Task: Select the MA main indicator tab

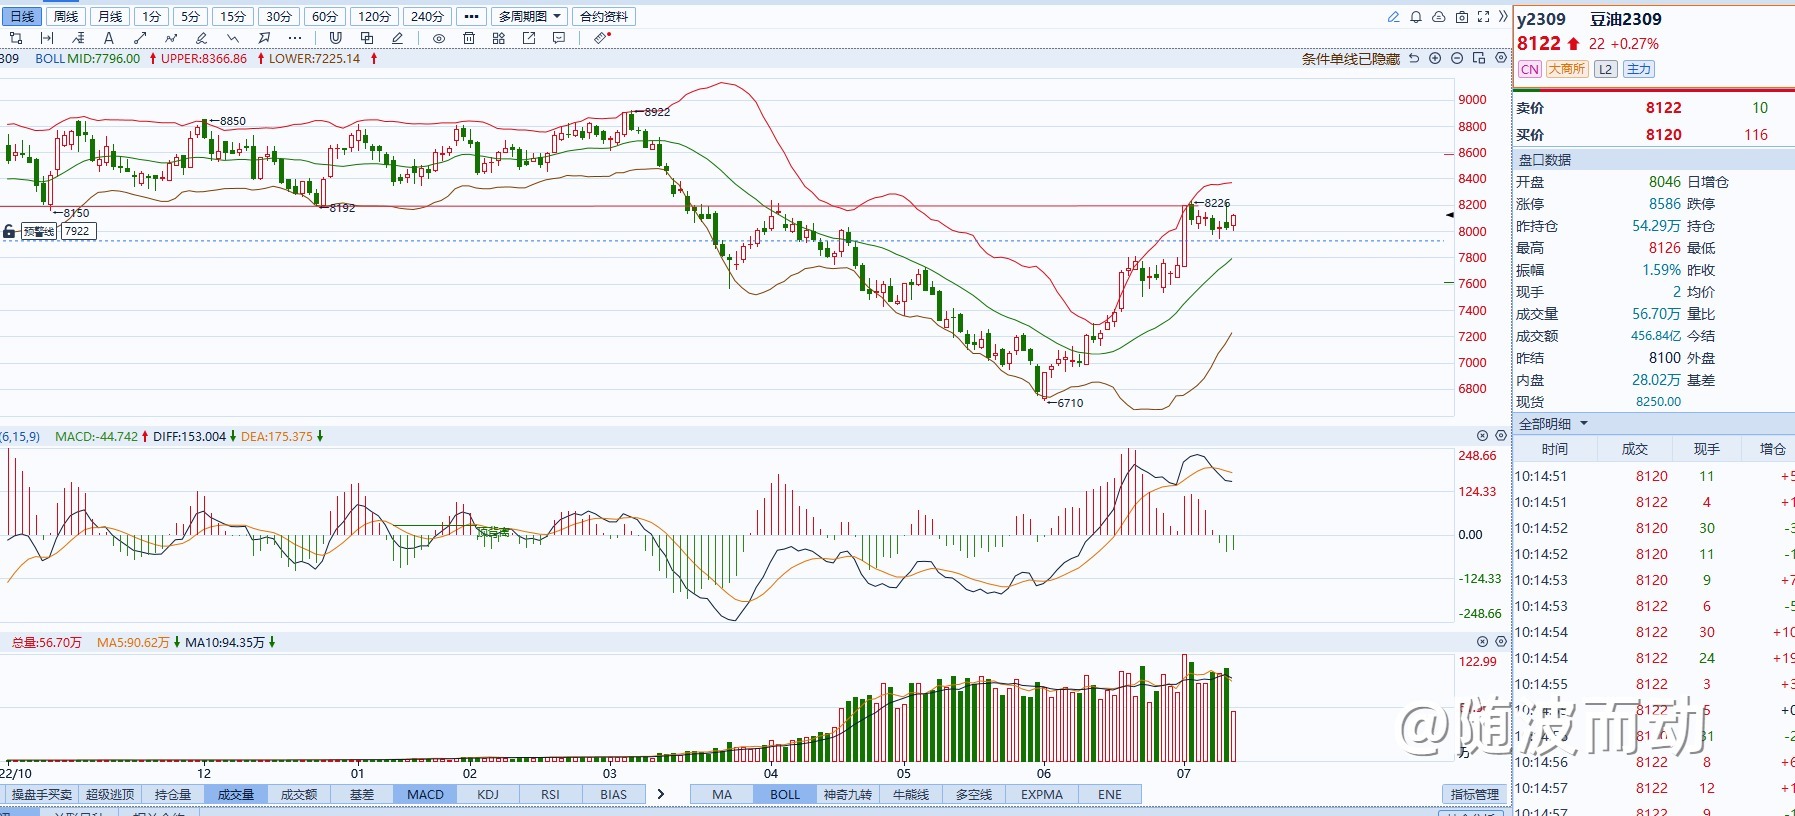Action: pos(722,794)
